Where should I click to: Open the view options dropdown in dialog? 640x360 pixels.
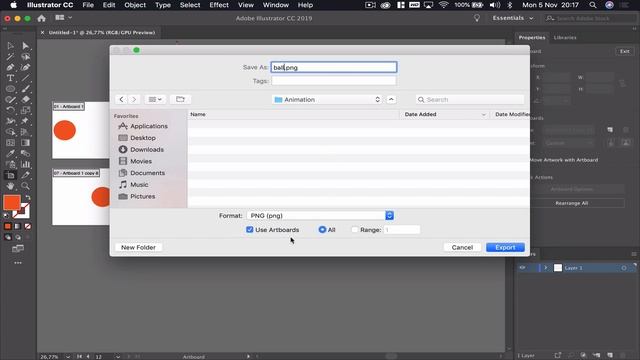click(155, 99)
